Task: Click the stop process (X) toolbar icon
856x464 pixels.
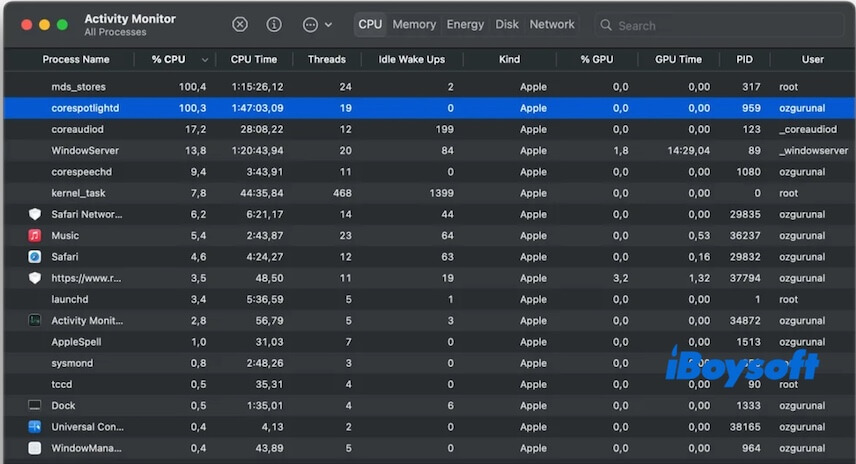Action: coord(240,25)
